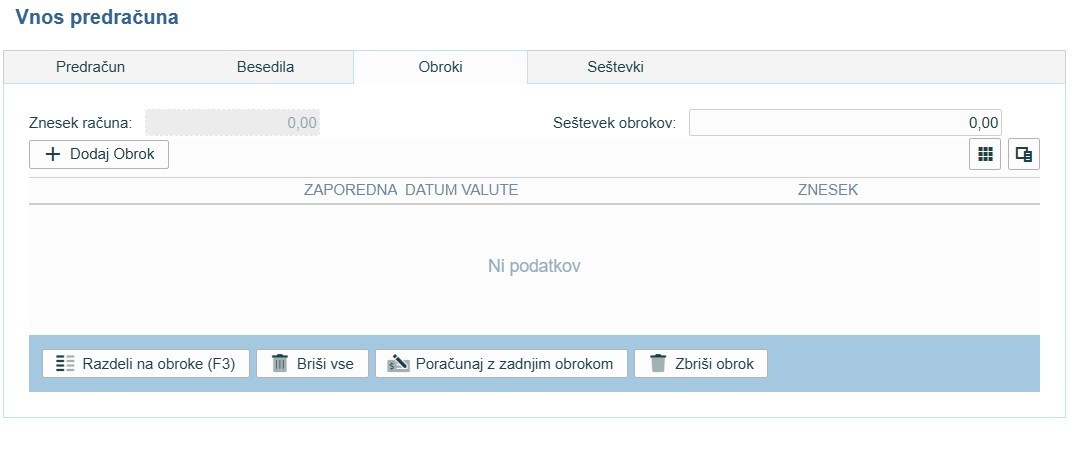Click the DATUM VALUTE column header
This screenshot has width=1078, height=455.
click(x=462, y=190)
